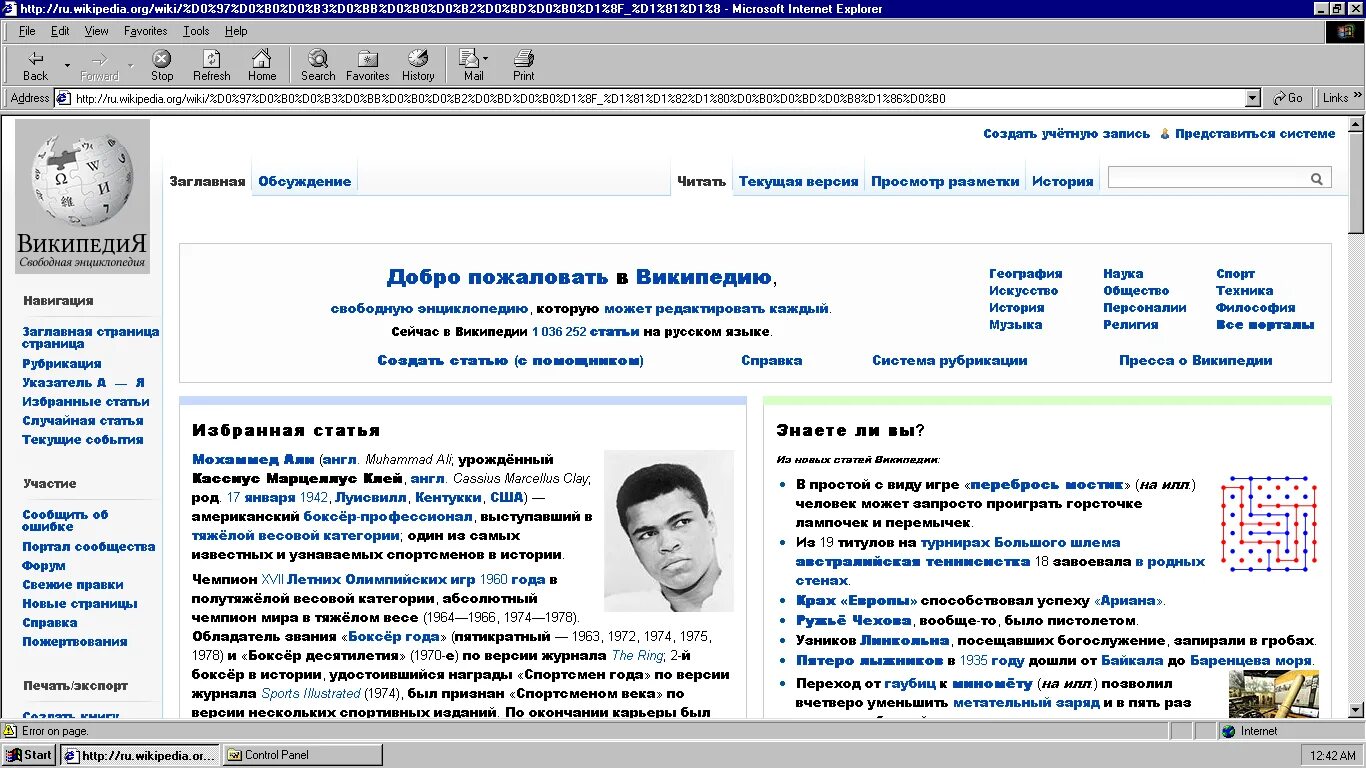Open the Пресса о Википедии link
The image size is (1366, 768).
coord(1195,360)
